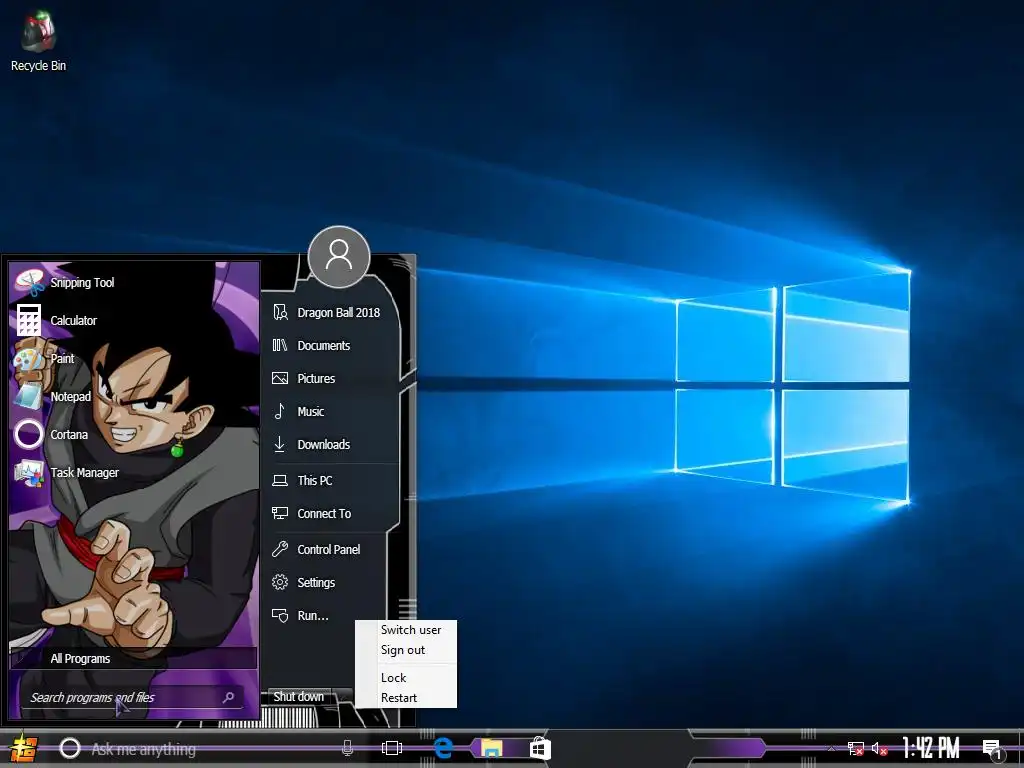Open Task View on the taskbar
Screen dimensions: 1024x768
point(392,748)
